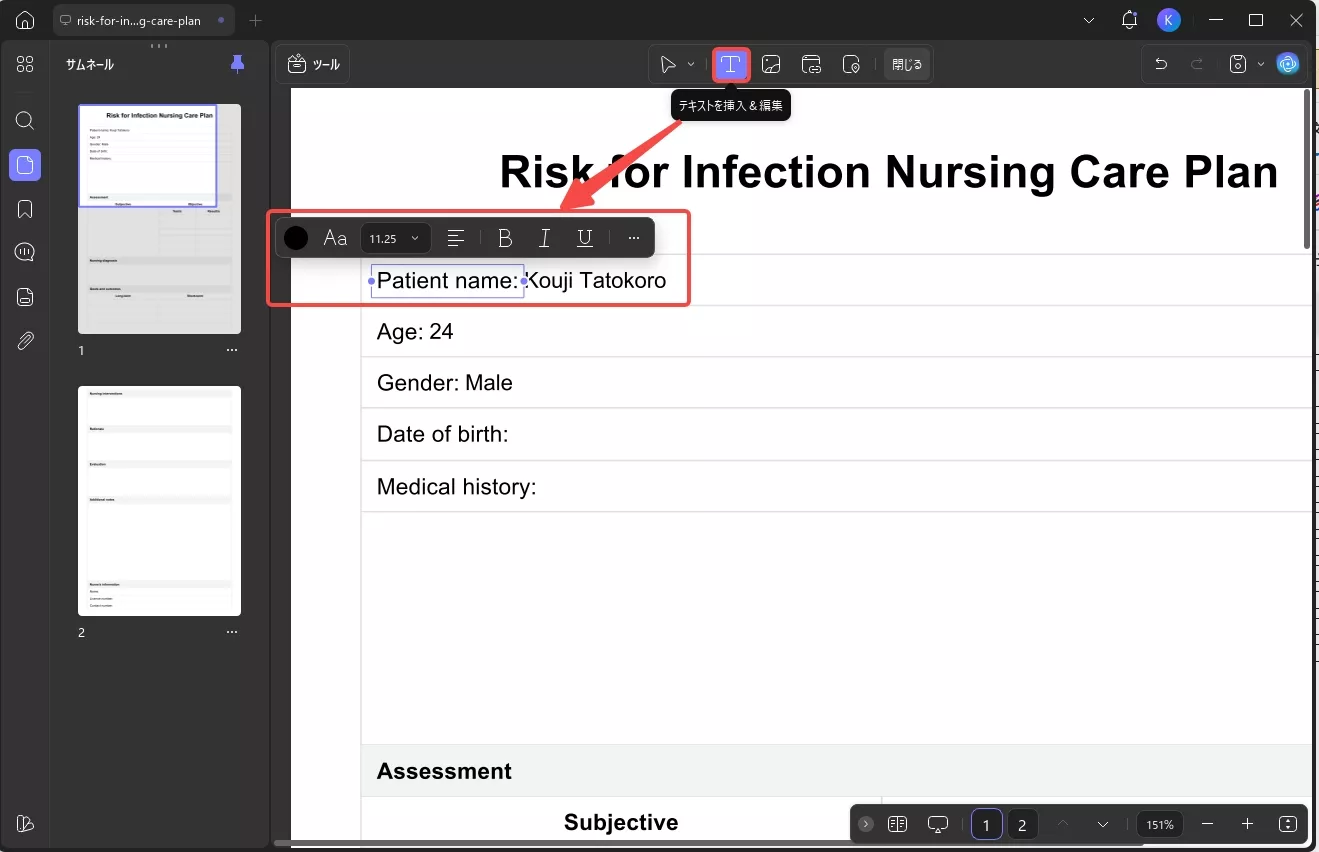Open the notifications bell
The width and height of the screenshot is (1319, 852).
[x=1130, y=20]
